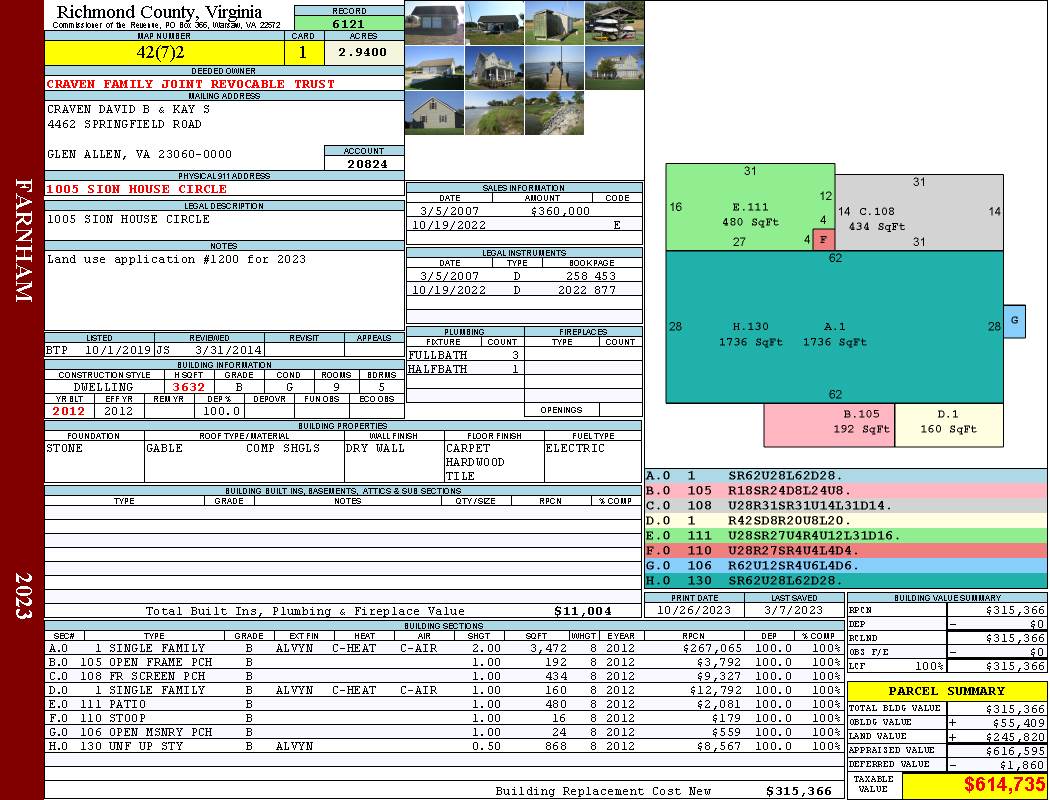Select the red F section in sketch

click(x=824, y=240)
